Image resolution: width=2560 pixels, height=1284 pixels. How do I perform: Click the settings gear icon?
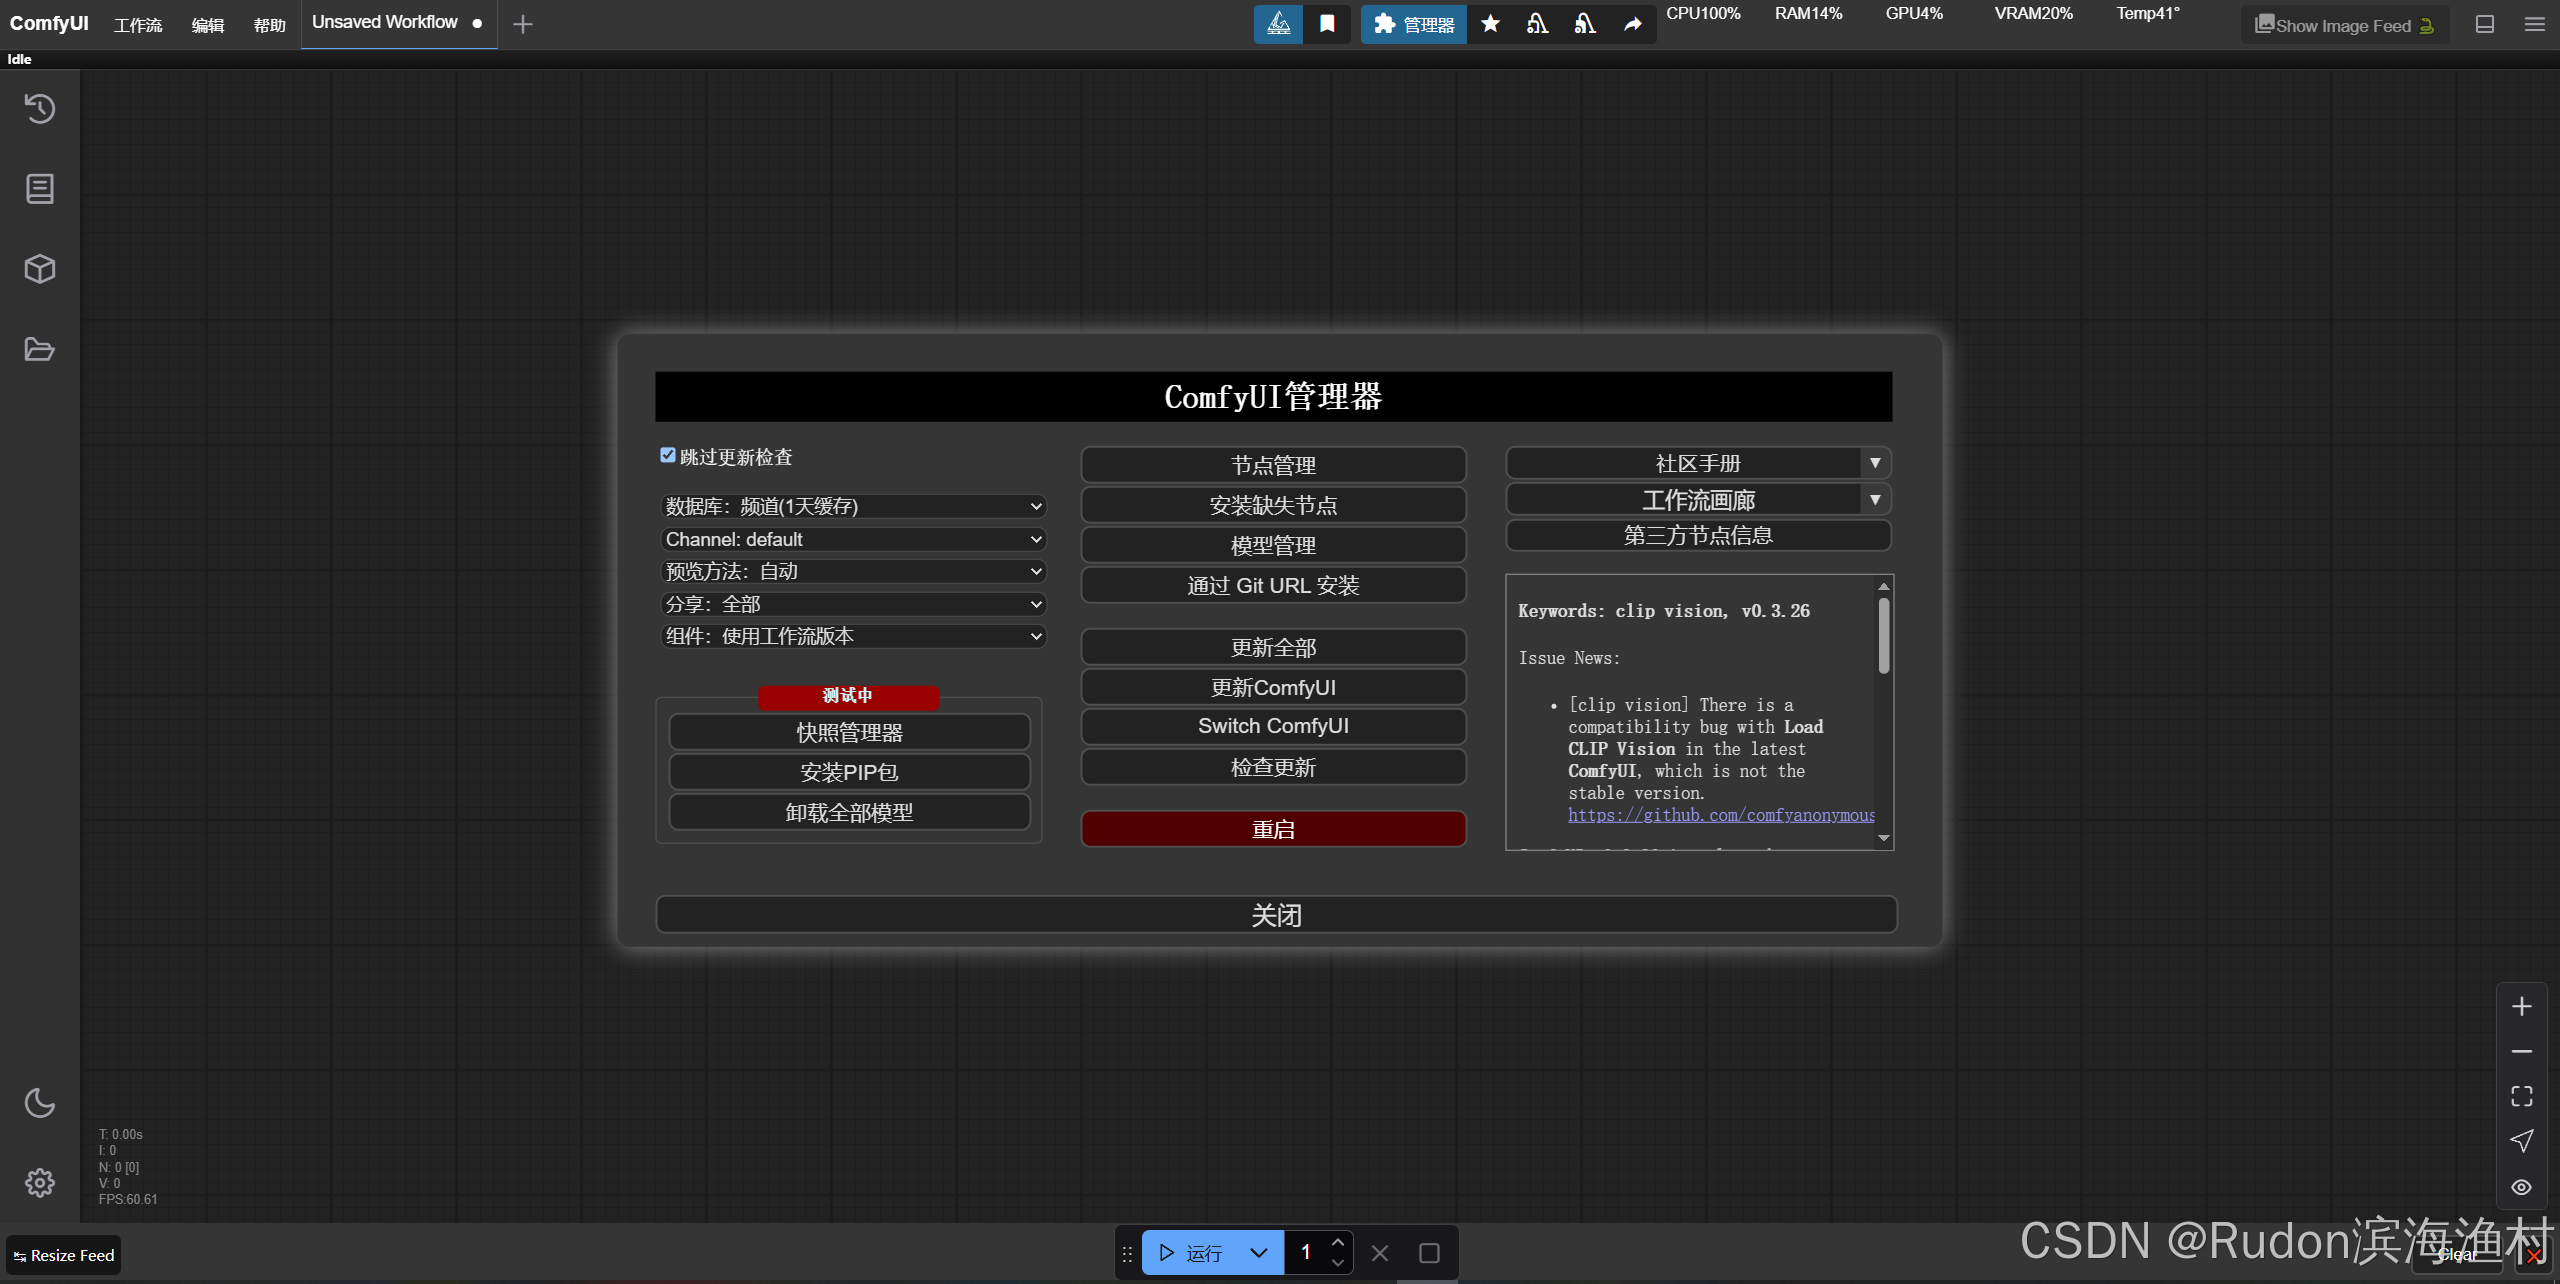pos(39,1183)
